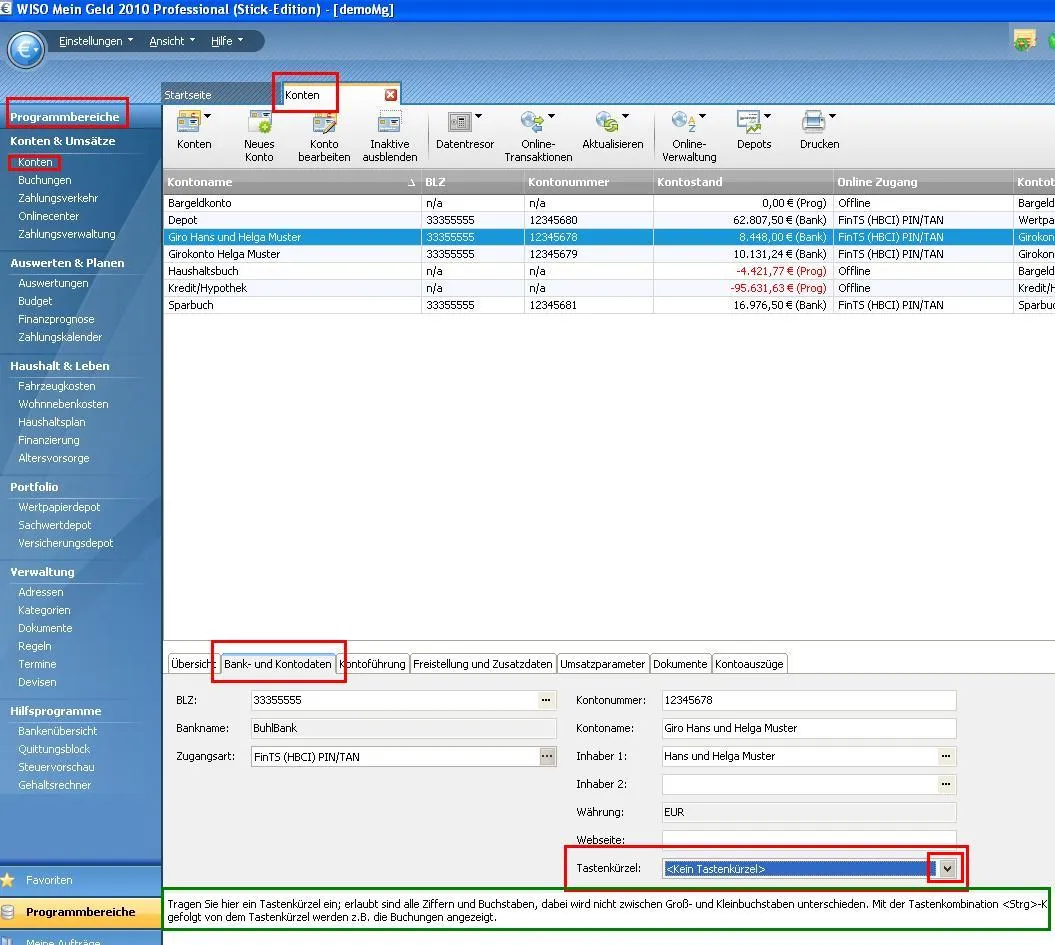
Task: Expand the Tastenkürzel dropdown arrow
Action: (947, 869)
